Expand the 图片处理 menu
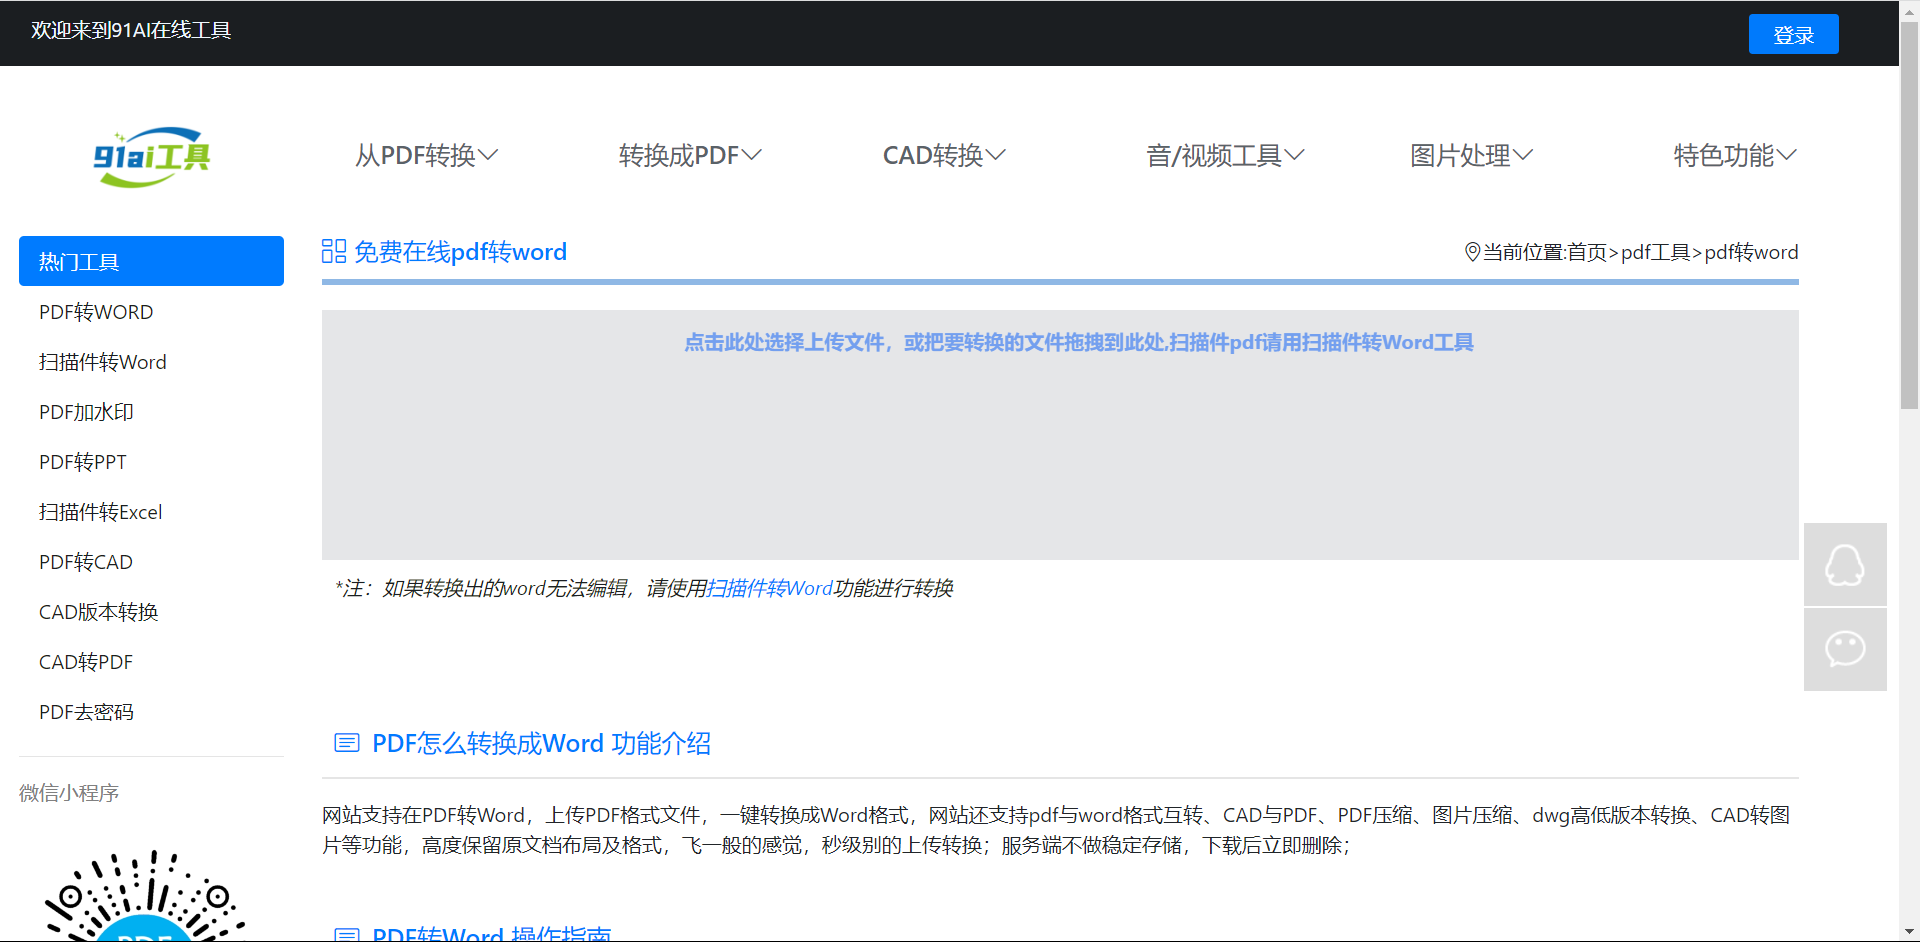Viewport: 1920px width, 942px height. pos(1470,155)
